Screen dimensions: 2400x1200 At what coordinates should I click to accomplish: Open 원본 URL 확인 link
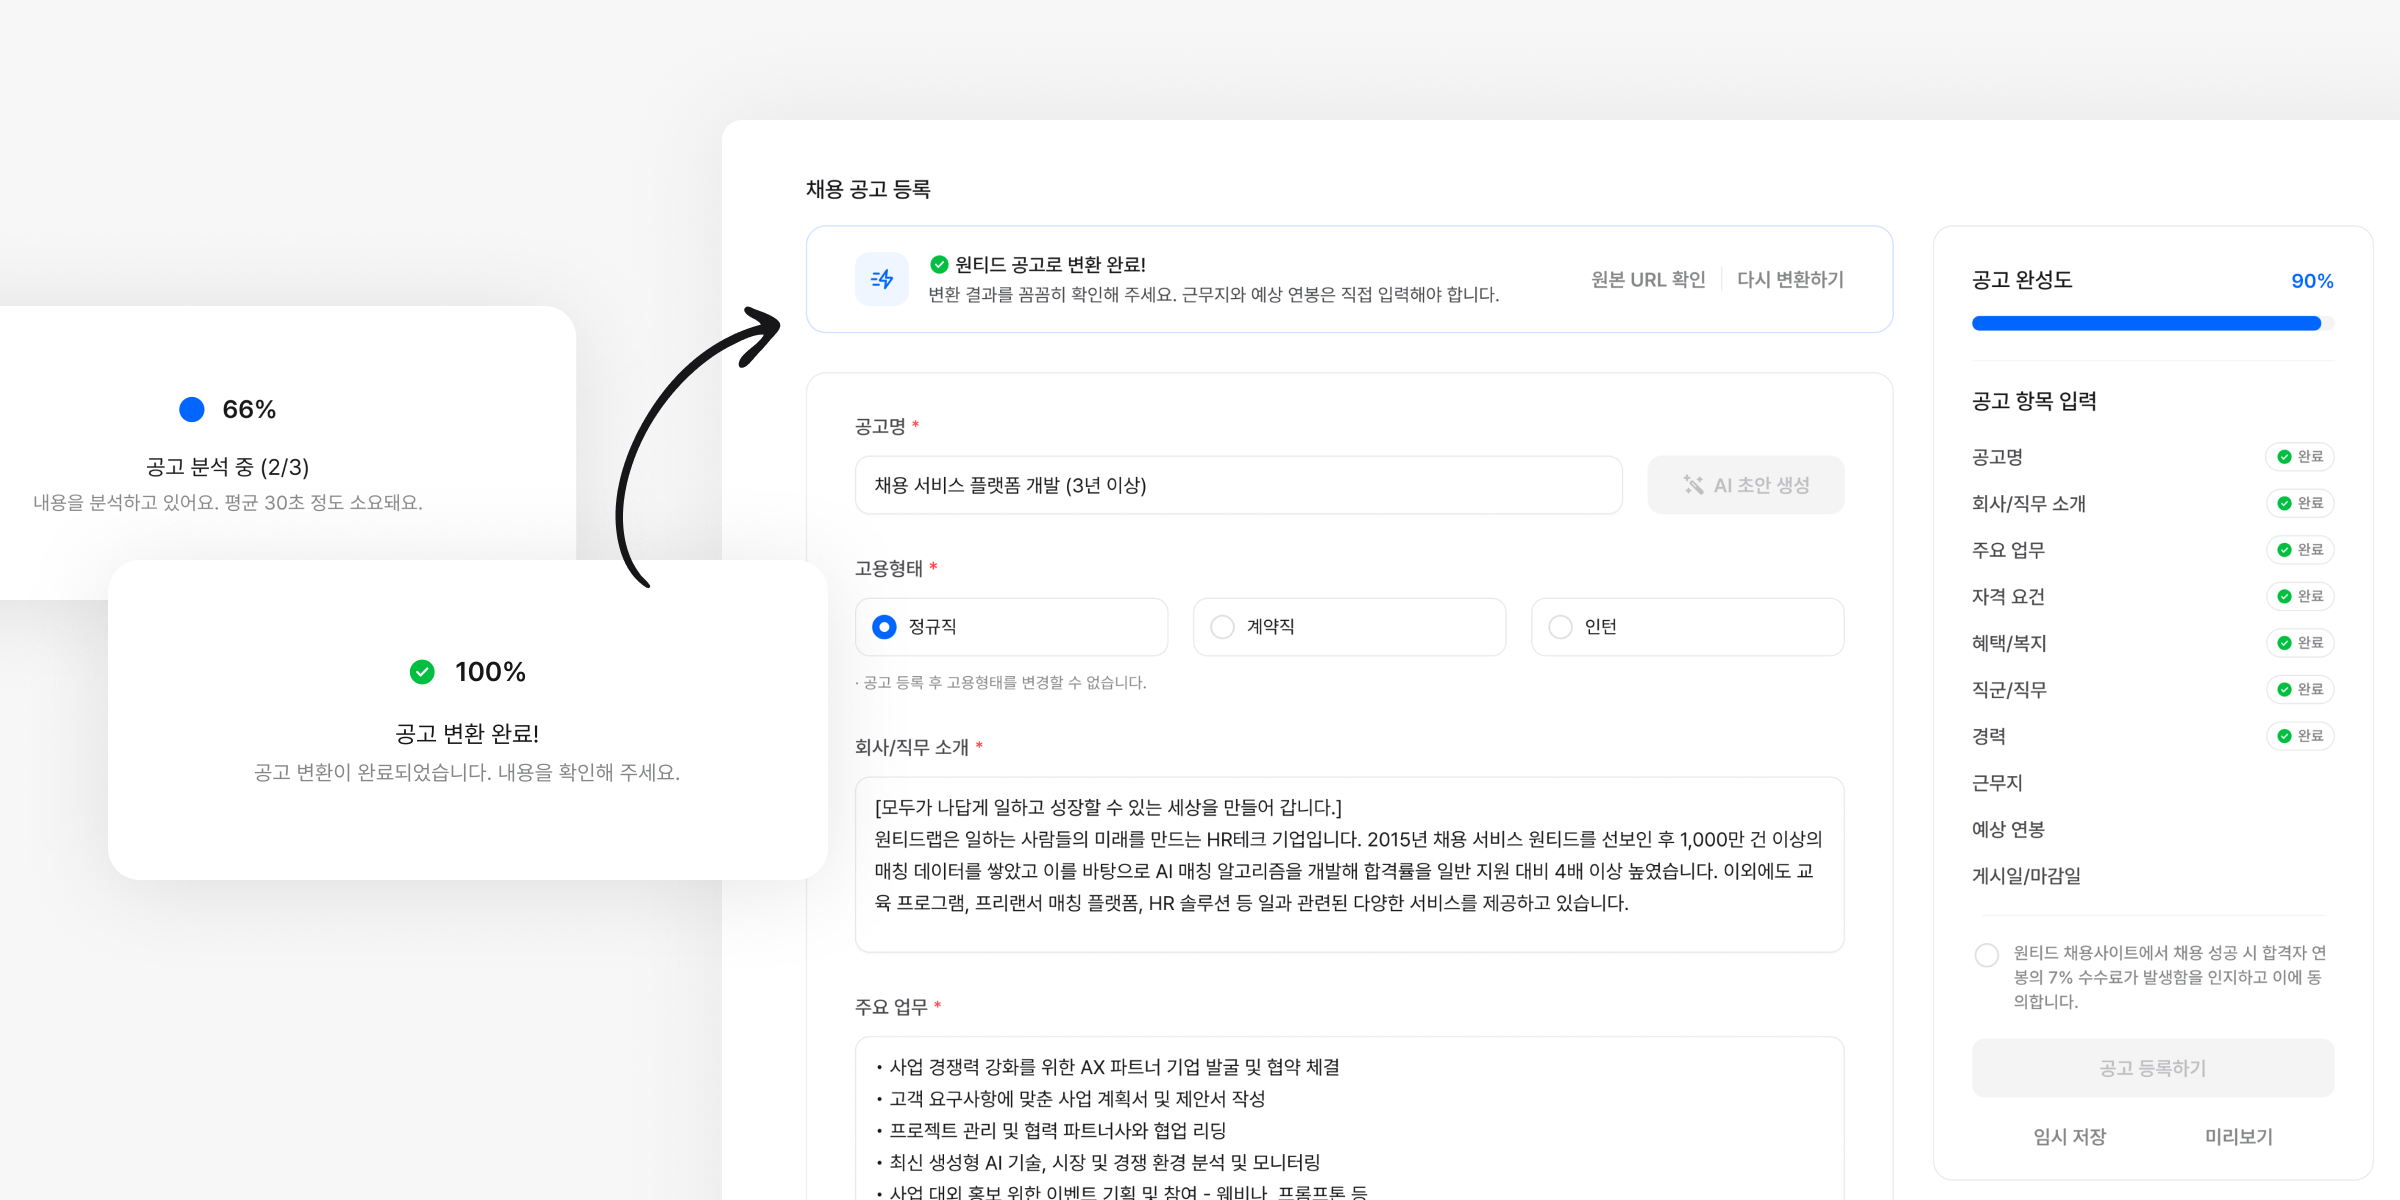click(1648, 280)
